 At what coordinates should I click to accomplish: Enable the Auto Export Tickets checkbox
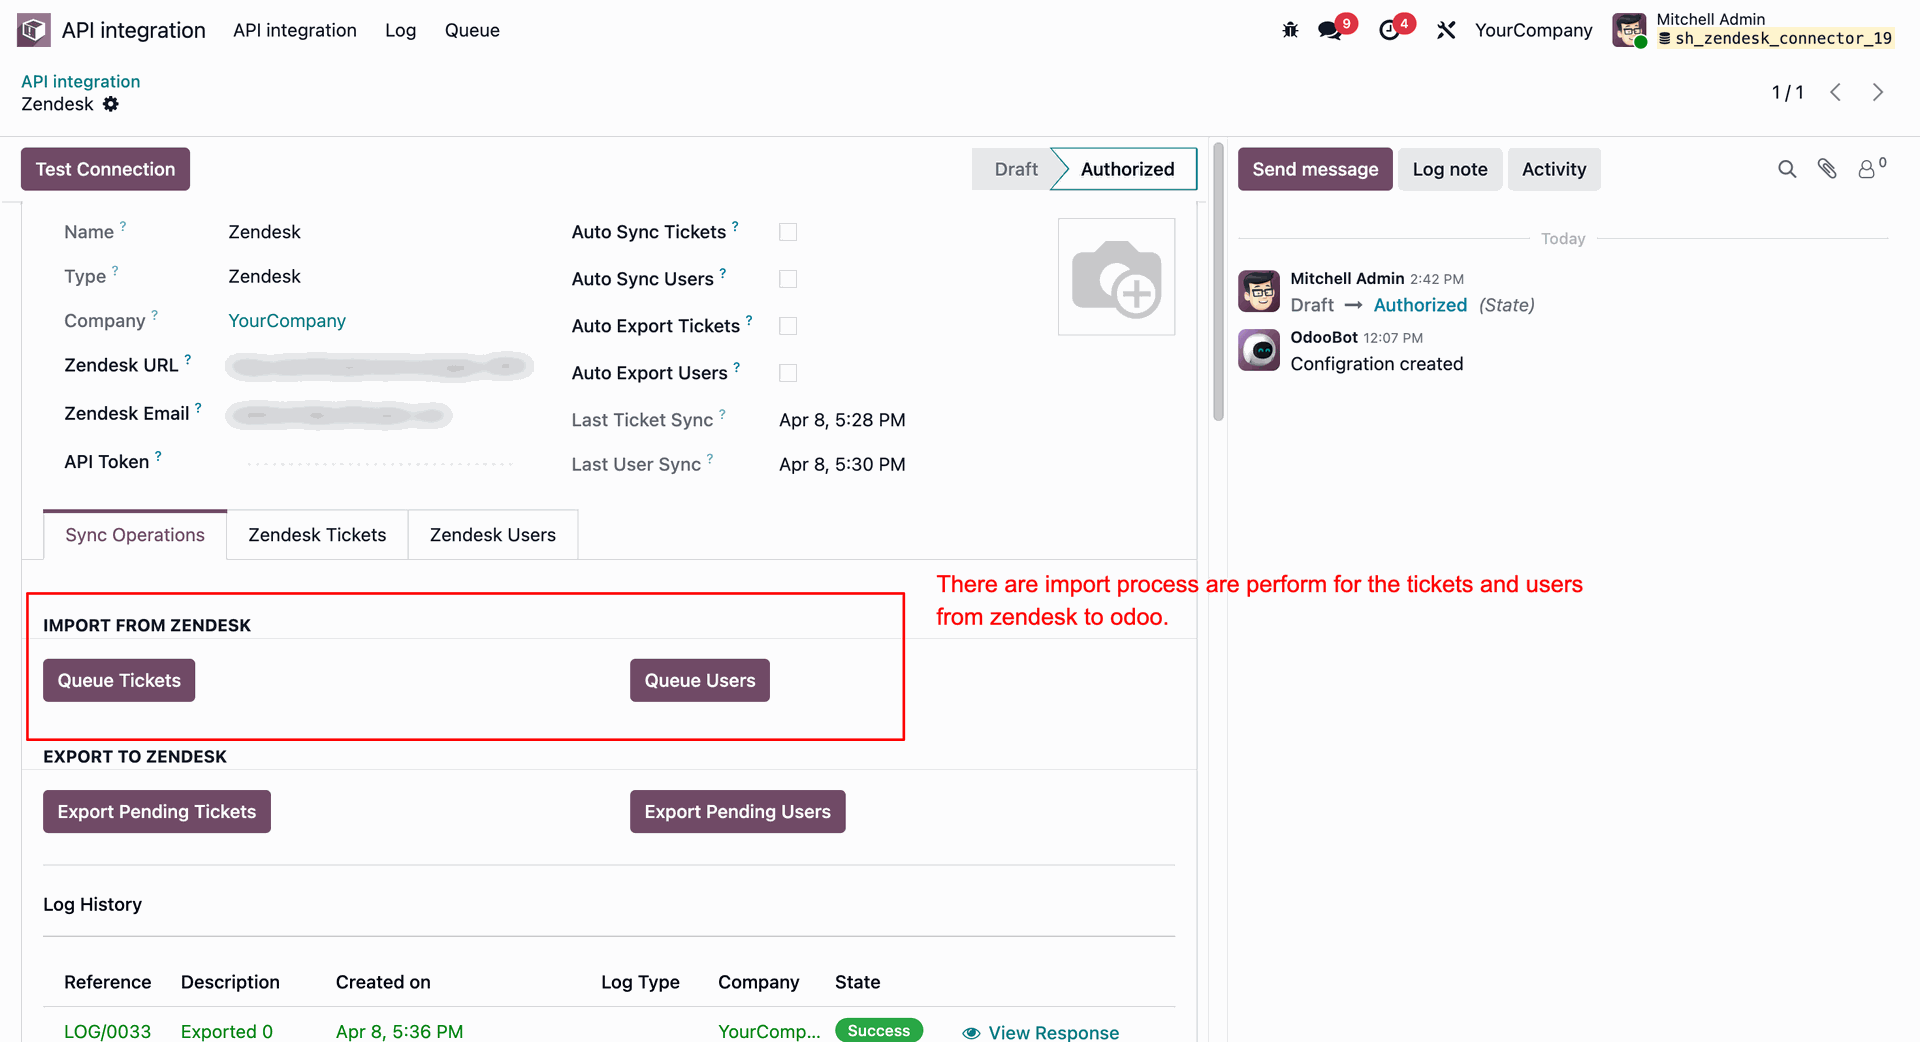788,326
